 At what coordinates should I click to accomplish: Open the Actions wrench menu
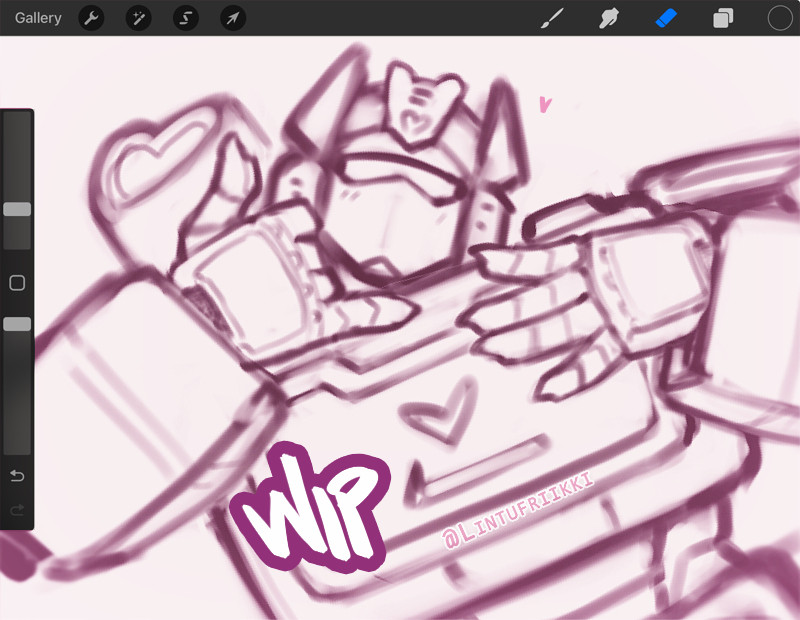pyautogui.click(x=91, y=18)
